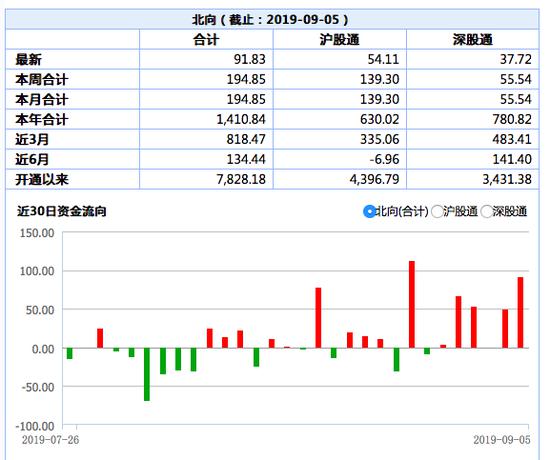Click the 合计 column header

(x=206, y=40)
